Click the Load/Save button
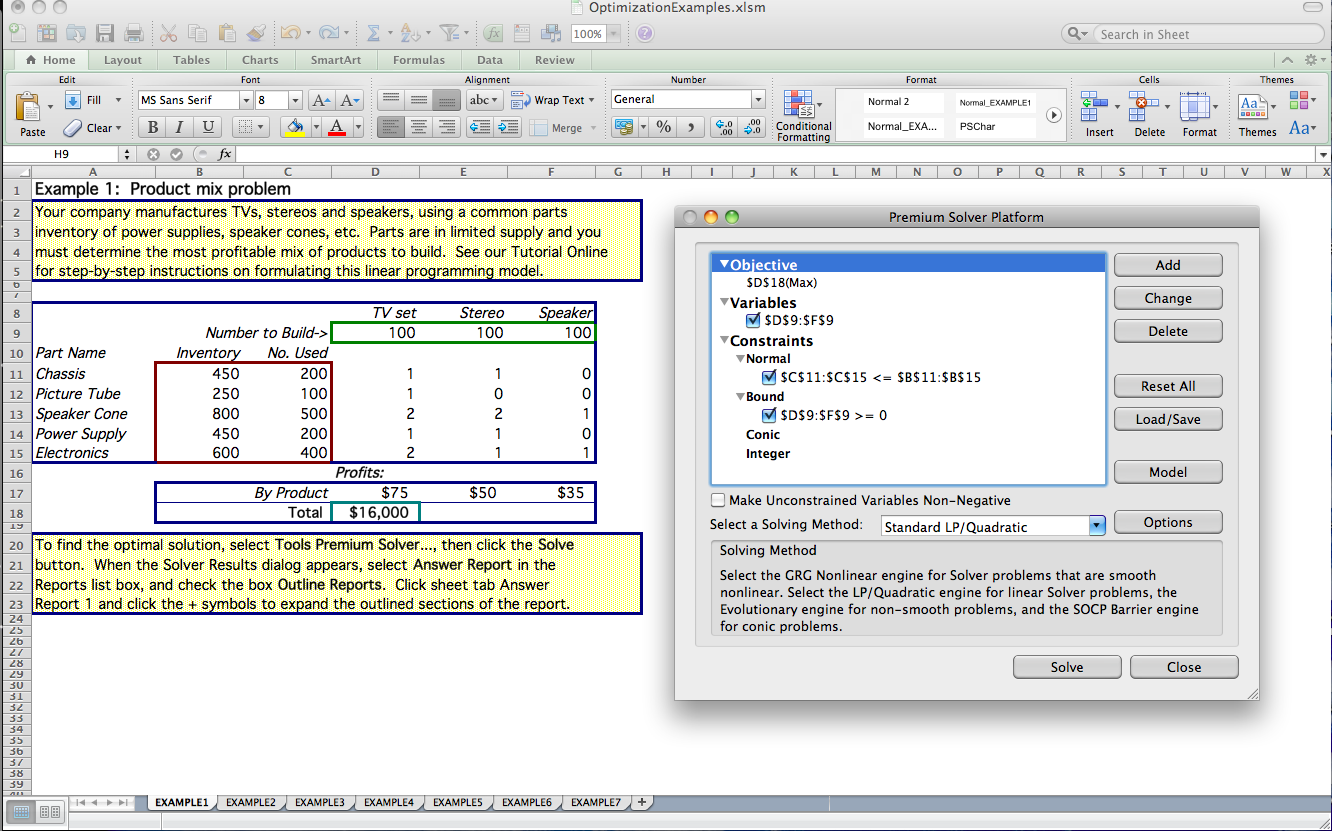 (1167, 419)
